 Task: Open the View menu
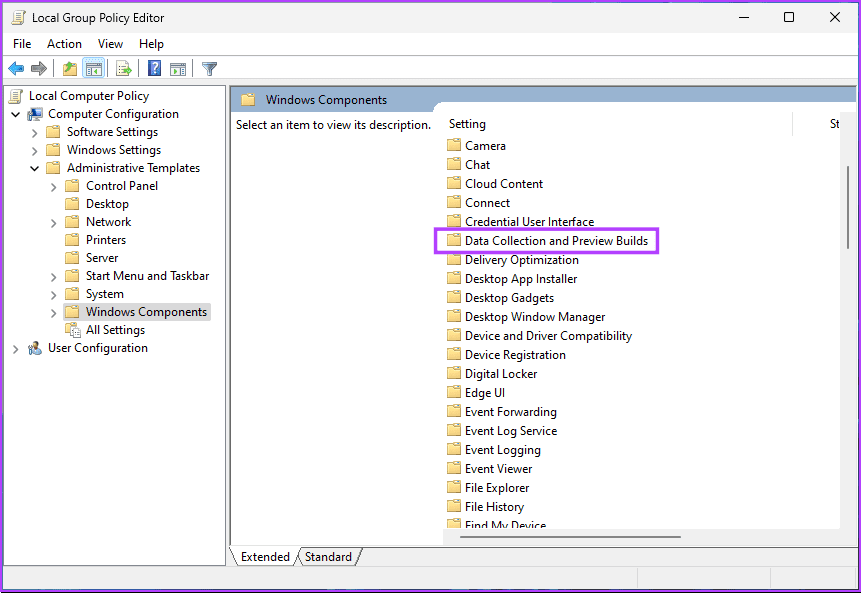tap(110, 44)
